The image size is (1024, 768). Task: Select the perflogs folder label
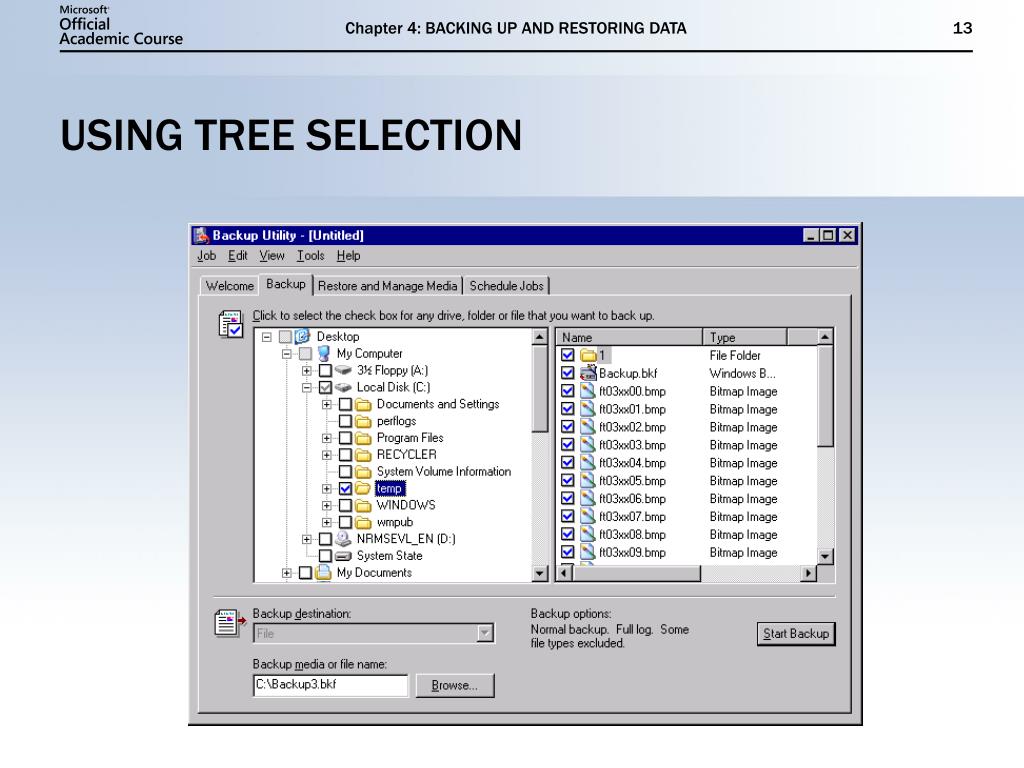coord(396,421)
